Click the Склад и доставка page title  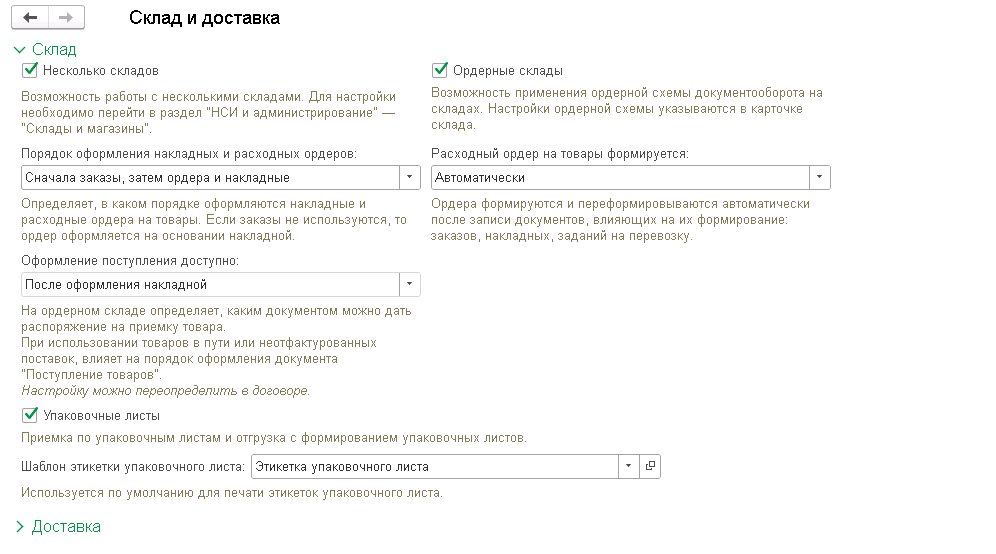205,18
